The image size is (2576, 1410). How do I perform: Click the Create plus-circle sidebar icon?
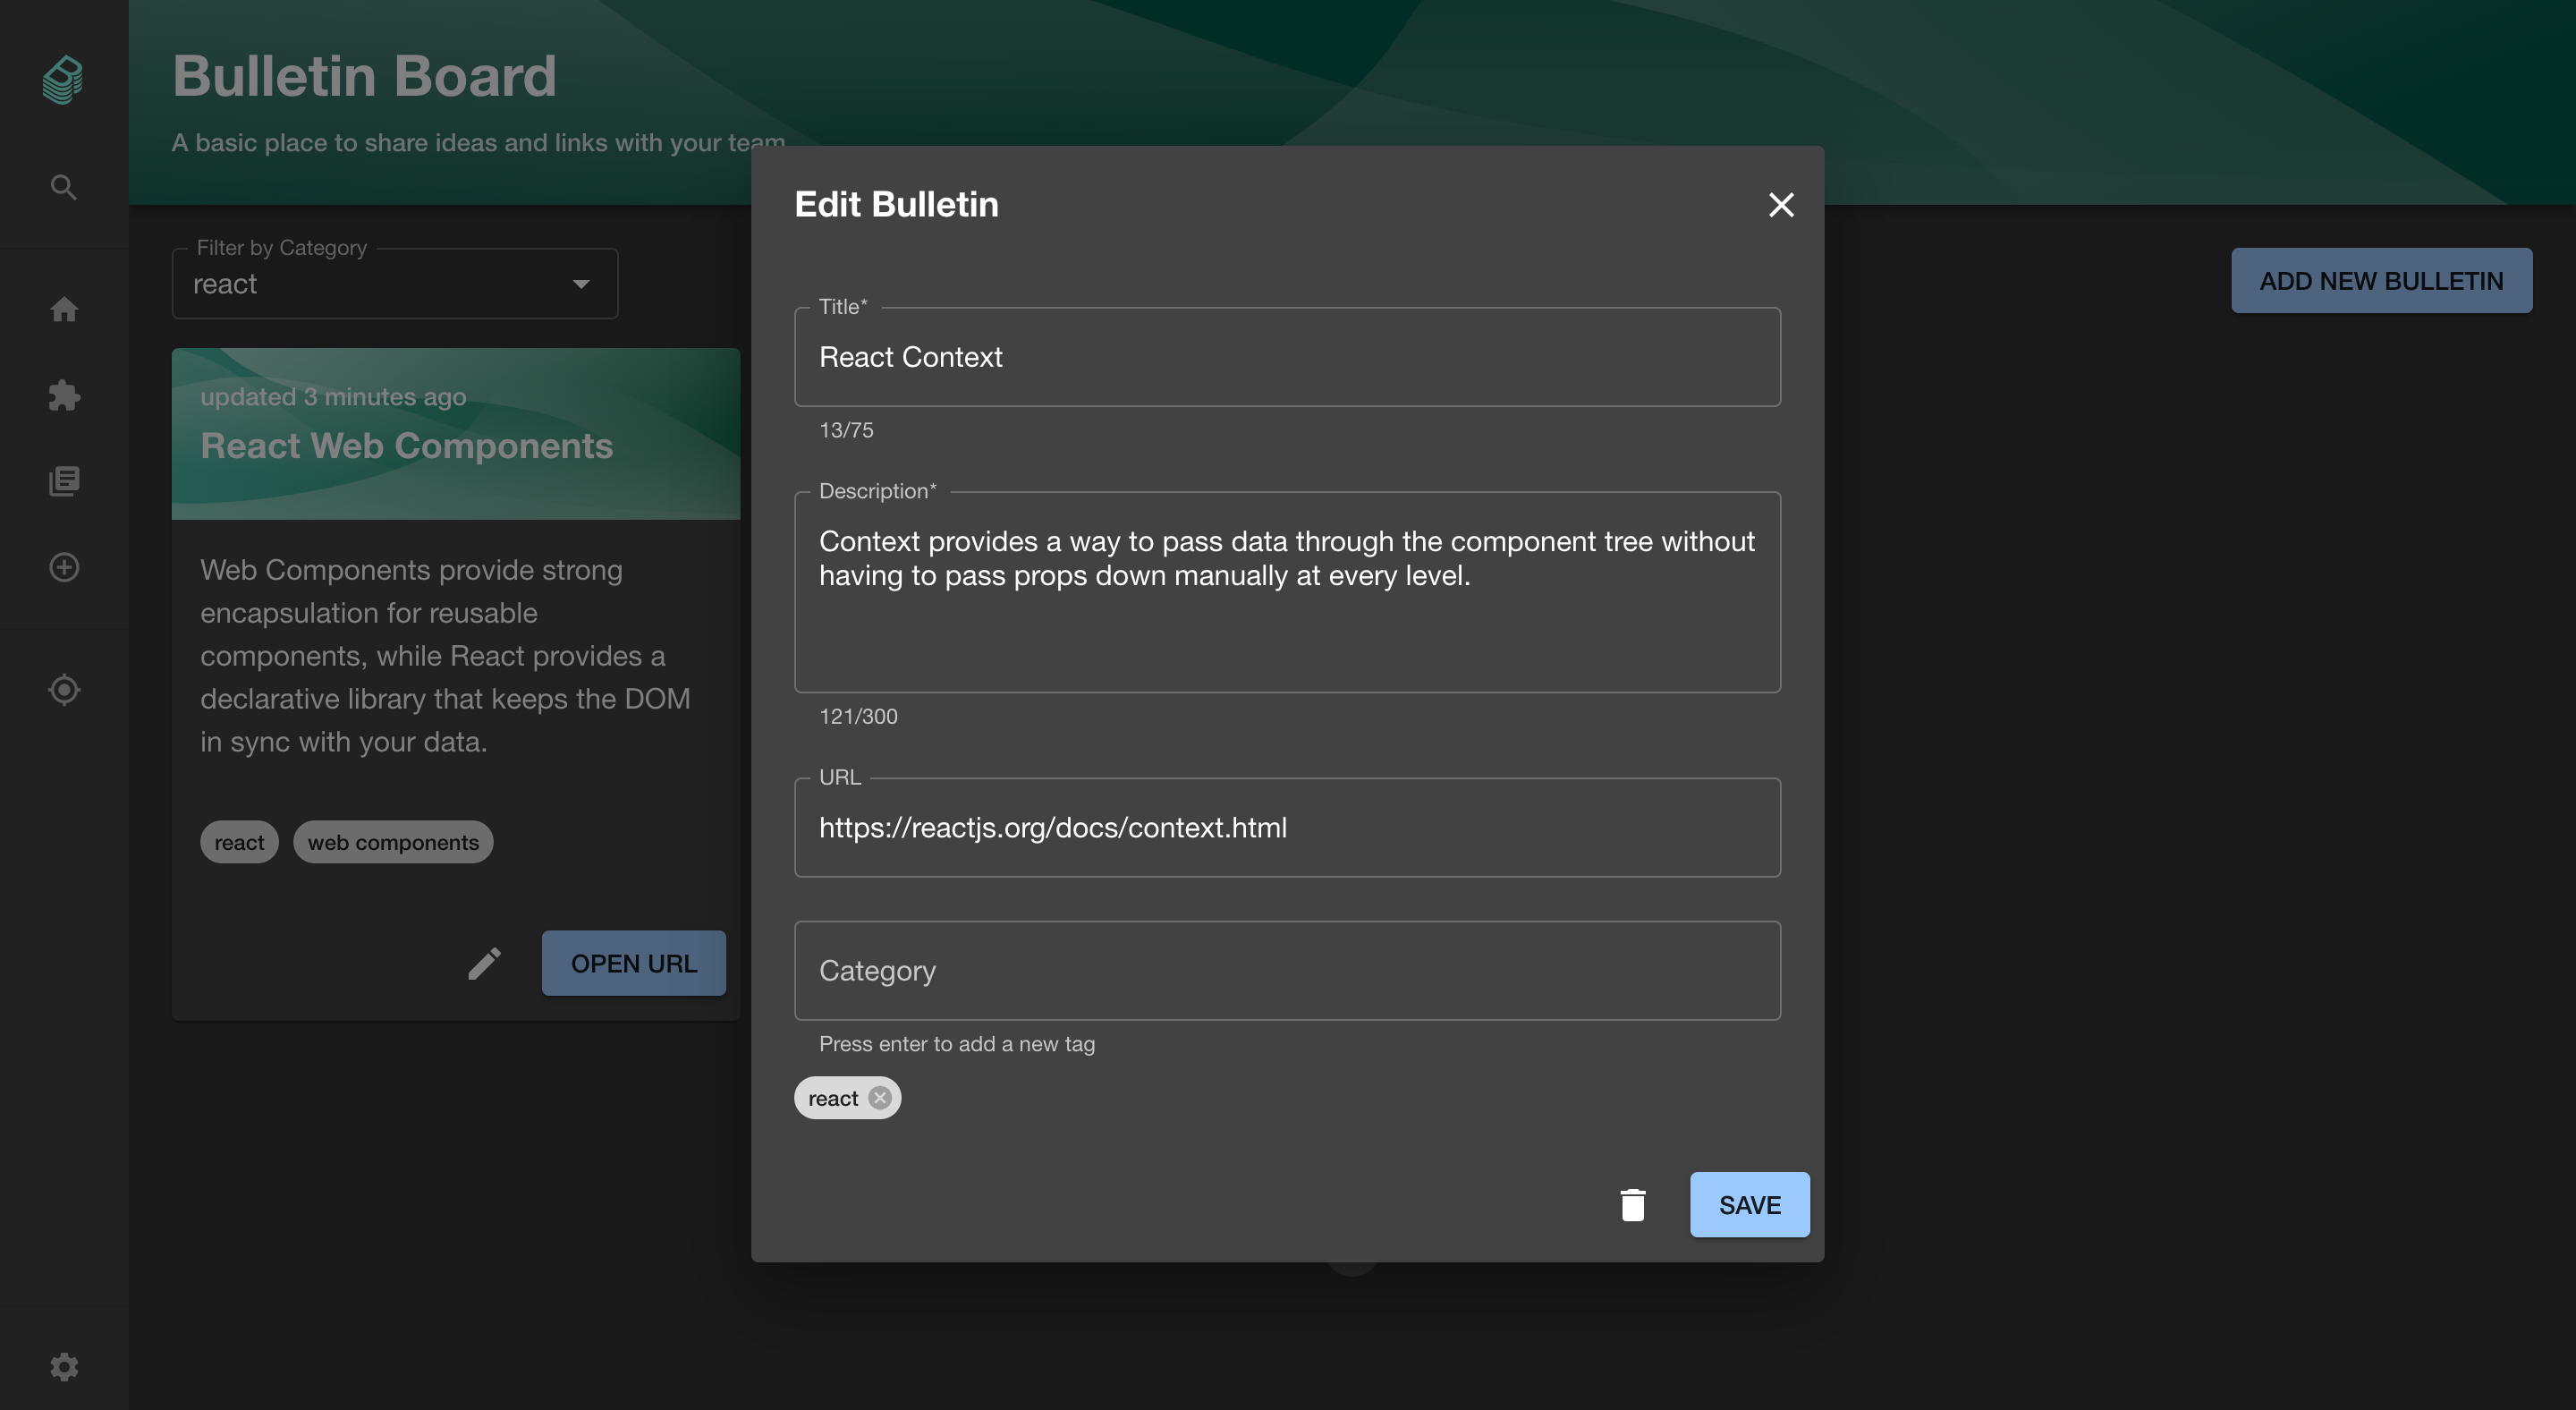pyautogui.click(x=64, y=567)
